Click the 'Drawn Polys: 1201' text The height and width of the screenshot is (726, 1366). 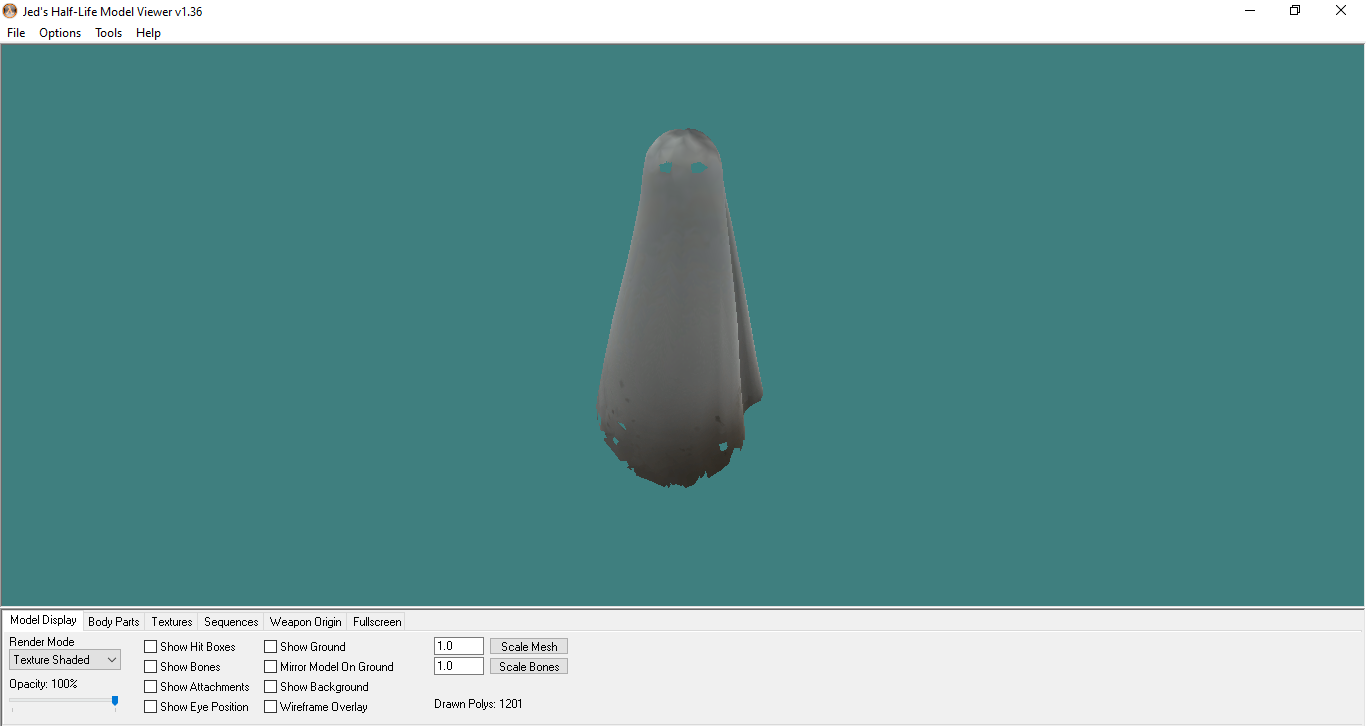click(478, 704)
